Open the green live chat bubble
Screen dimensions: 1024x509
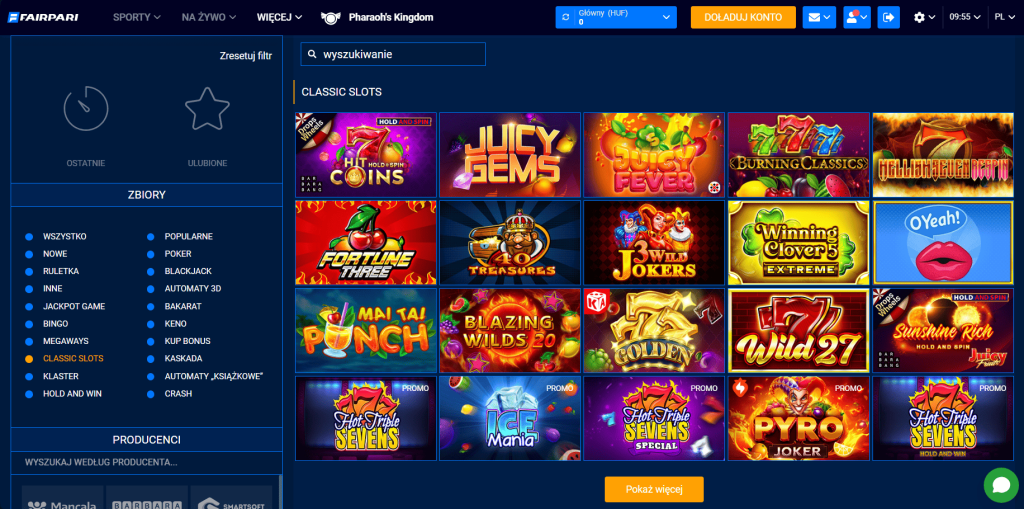click(1001, 485)
